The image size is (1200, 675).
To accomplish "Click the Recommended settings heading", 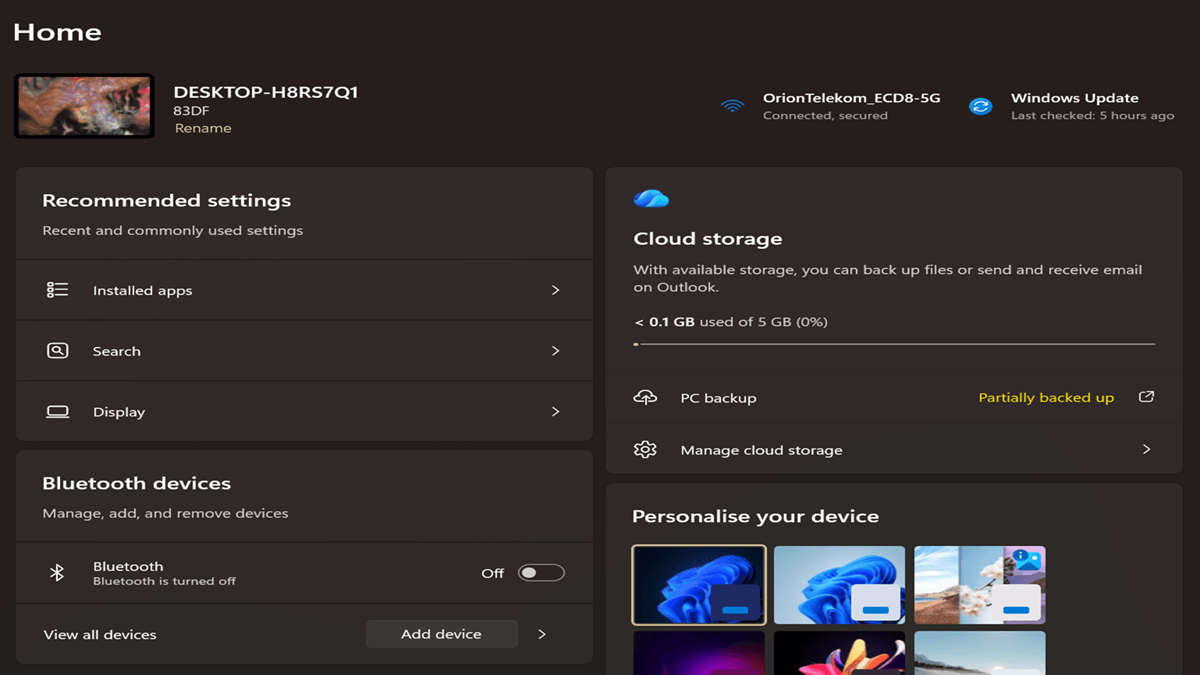I will [167, 201].
